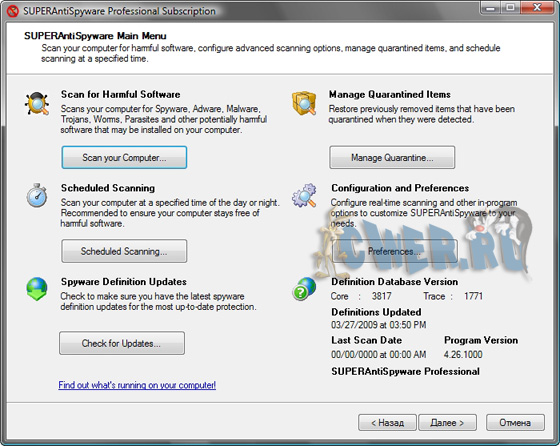The height and width of the screenshot is (446, 560).
Task: Click the SUPERAntiSpyware title bar logo icon
Action: (x=12, y=11)
